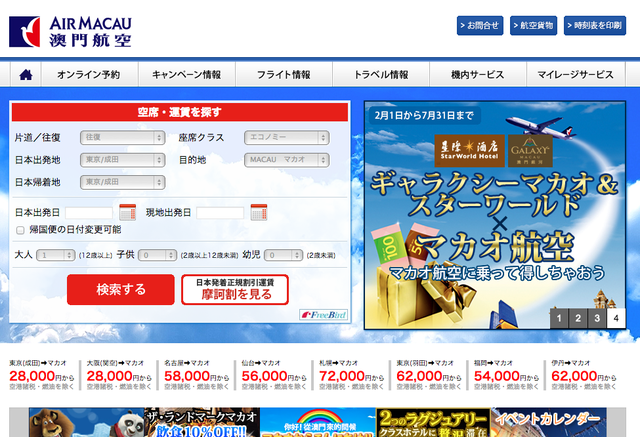Open the お問合せ link in header
Screen dimensions: 640x437
pos(480,26)
